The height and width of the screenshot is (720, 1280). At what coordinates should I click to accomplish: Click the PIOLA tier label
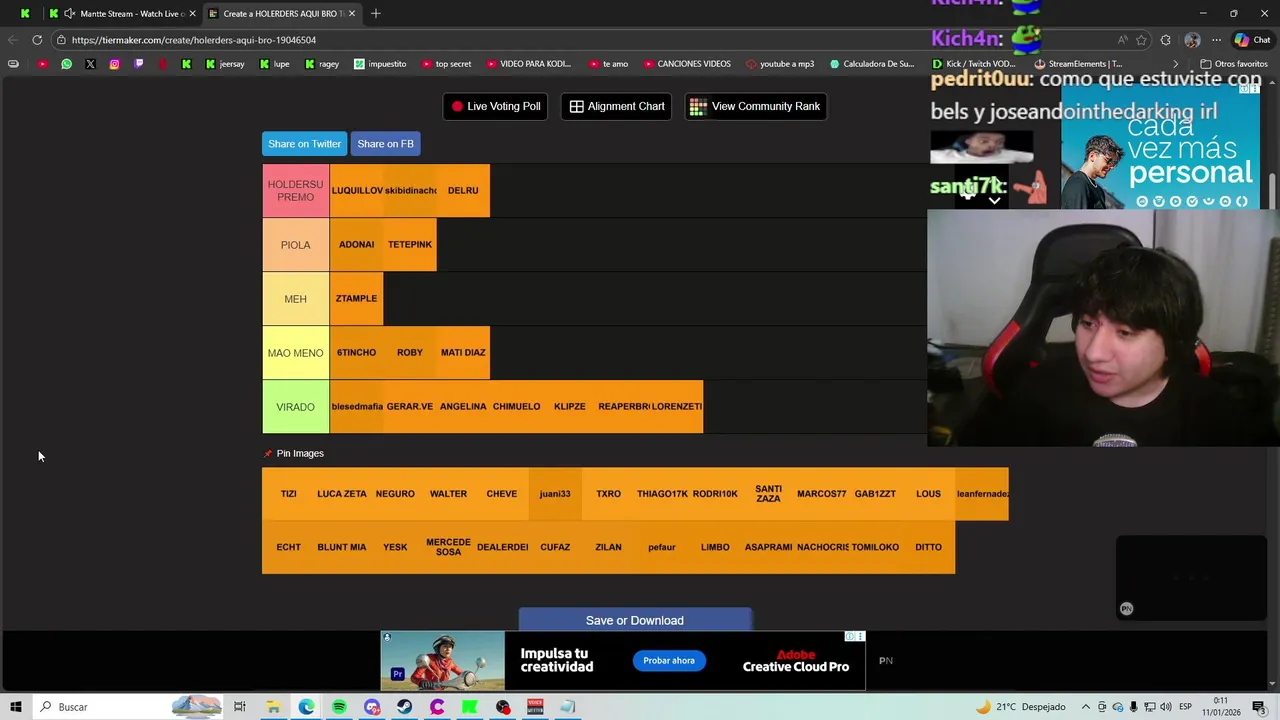[x=295, y=245]
